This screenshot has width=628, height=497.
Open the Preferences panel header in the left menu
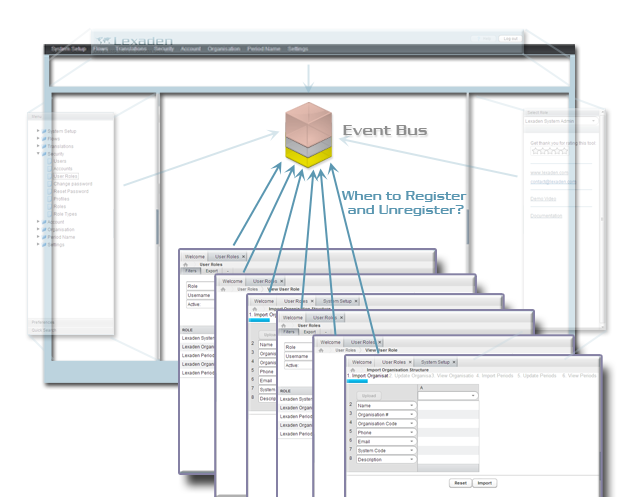(71, 322)
